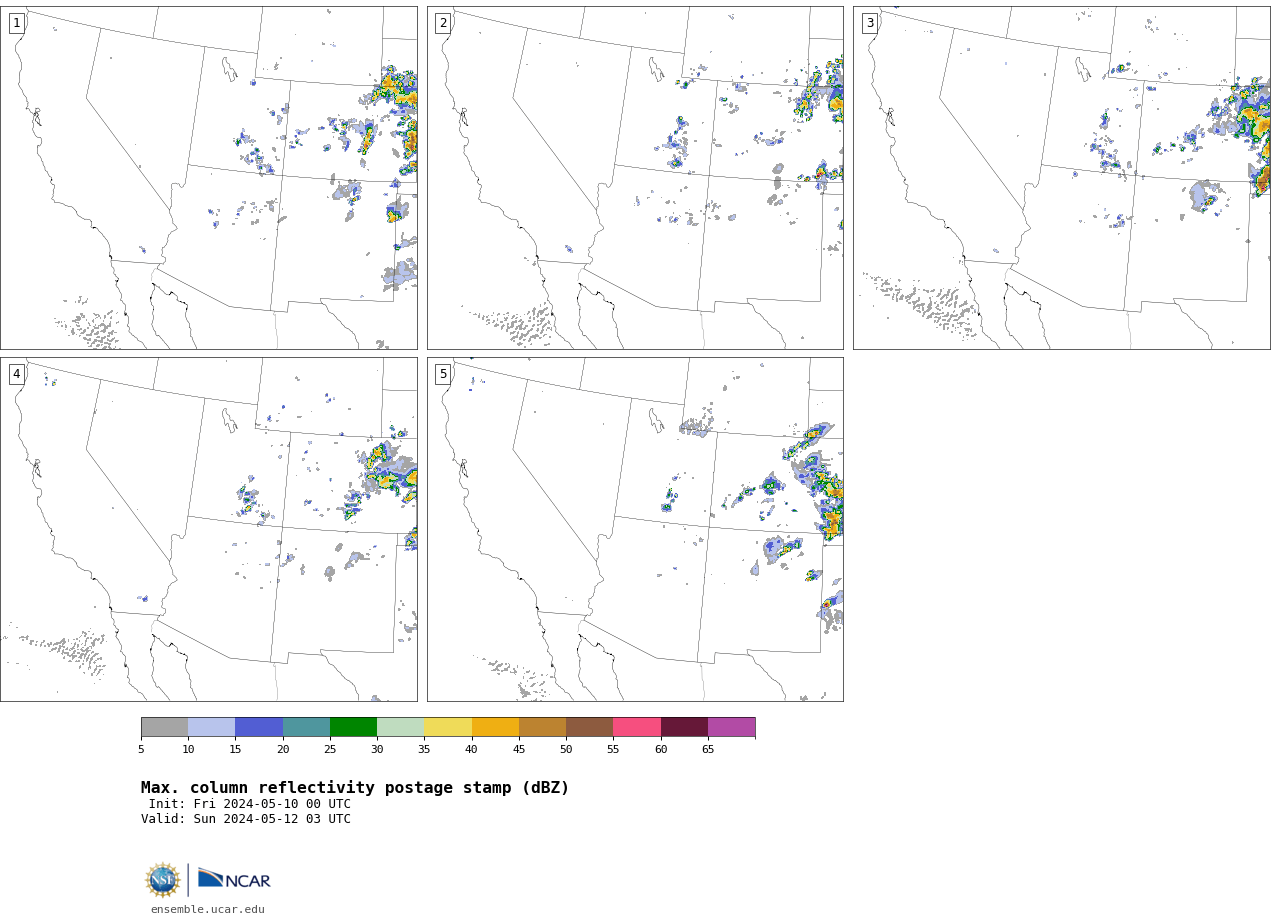Click the yellow 35-40 dBZ swatch
This screenshot has width=1280, height=920.
(448, 727)
